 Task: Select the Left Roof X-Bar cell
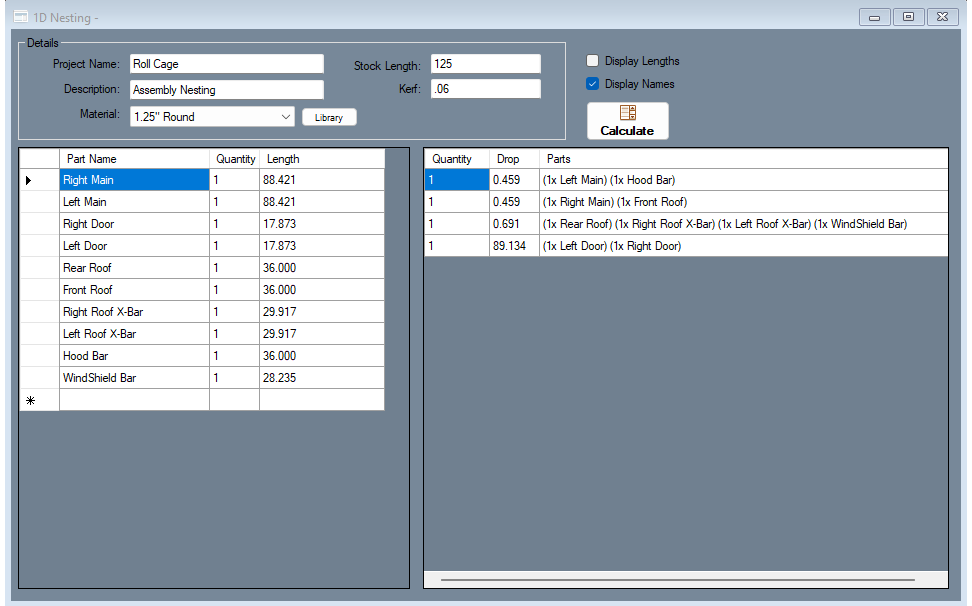point(135,334)
